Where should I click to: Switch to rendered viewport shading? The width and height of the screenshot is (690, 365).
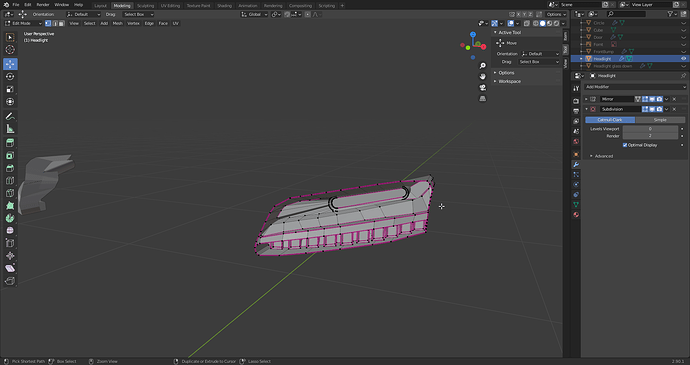coord(557,23)
